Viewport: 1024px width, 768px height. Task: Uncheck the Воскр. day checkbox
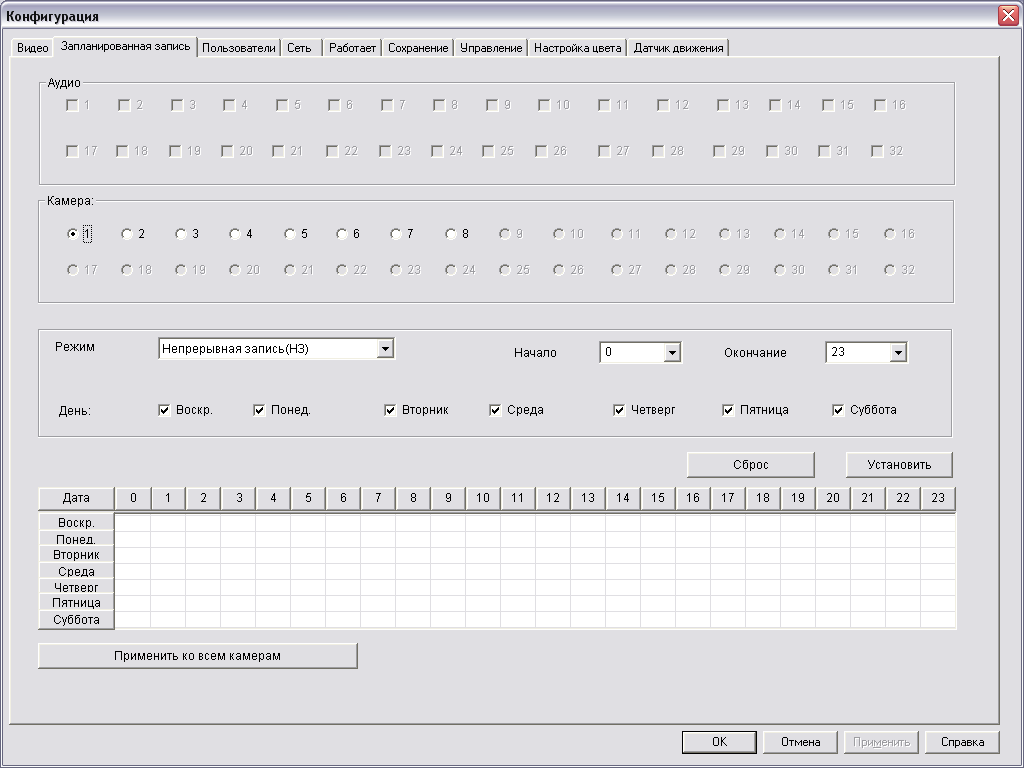tap(164, 410)
